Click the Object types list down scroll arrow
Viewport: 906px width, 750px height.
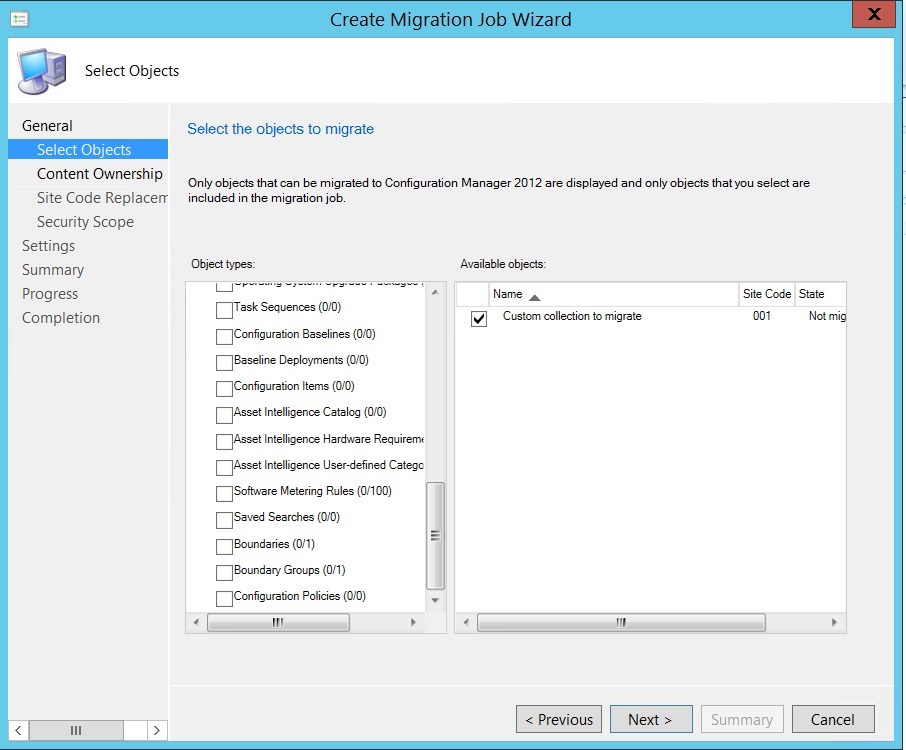[x=434, y=601]
